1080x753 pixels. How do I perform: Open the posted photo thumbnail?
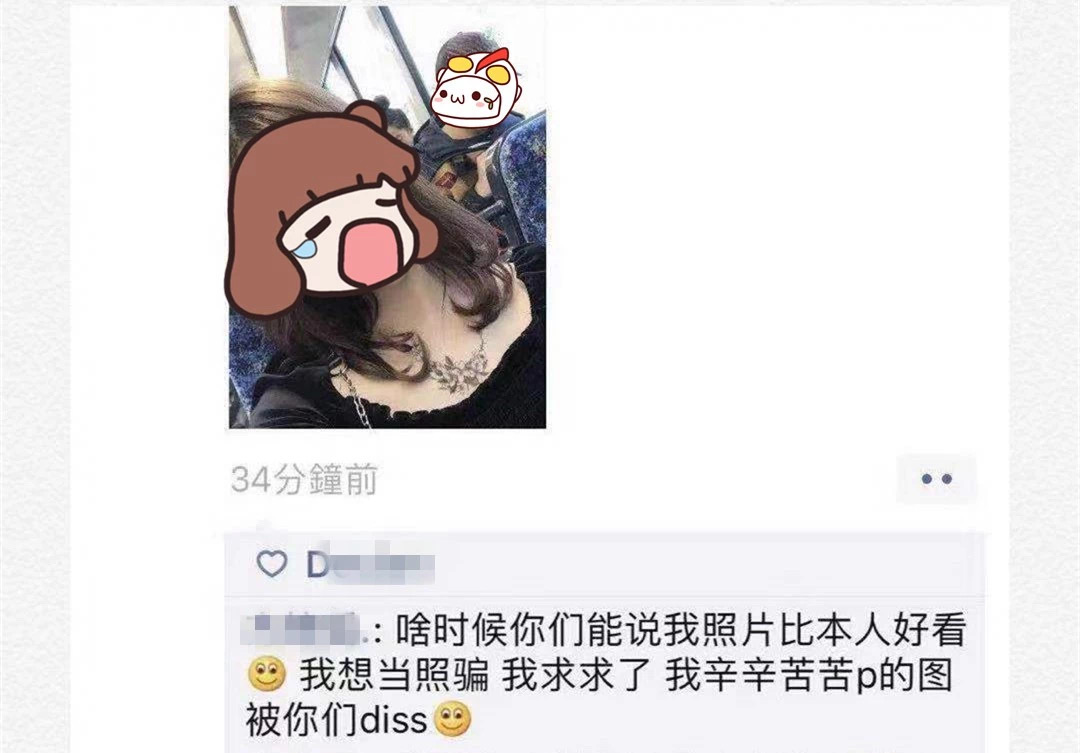tap(387, 217)
